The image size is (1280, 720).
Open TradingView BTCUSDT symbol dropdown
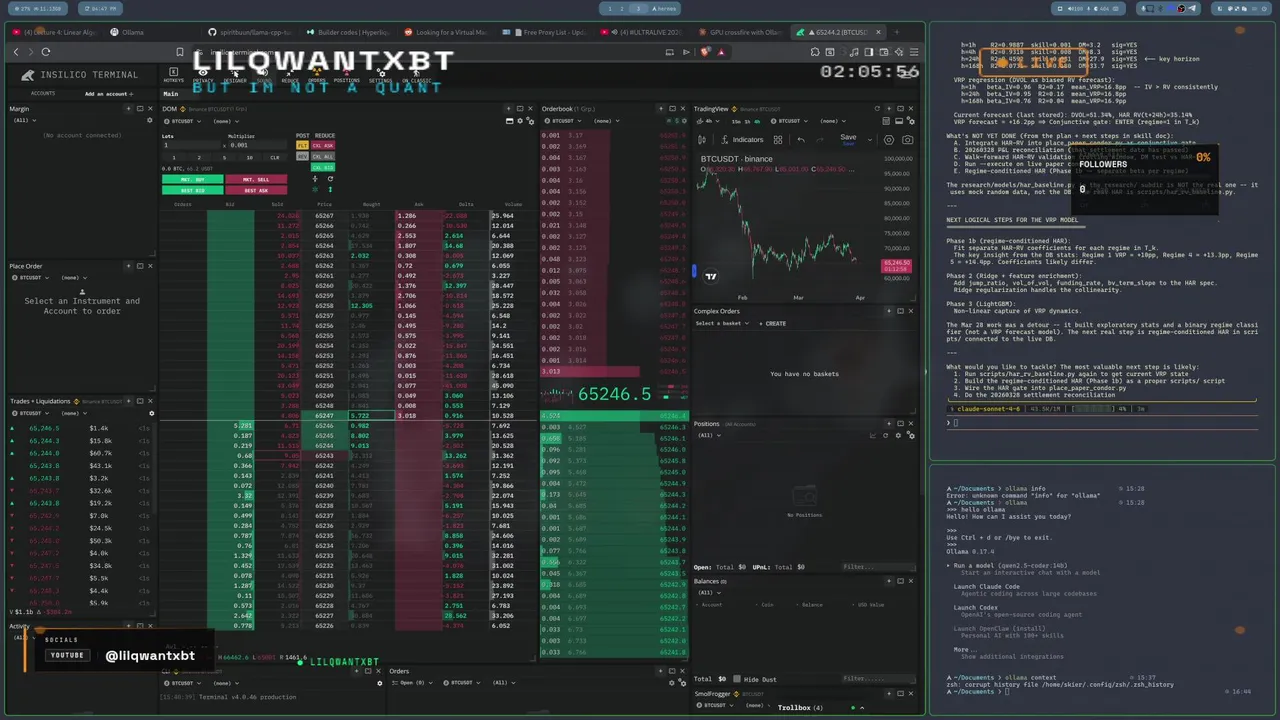pos(789,121)
